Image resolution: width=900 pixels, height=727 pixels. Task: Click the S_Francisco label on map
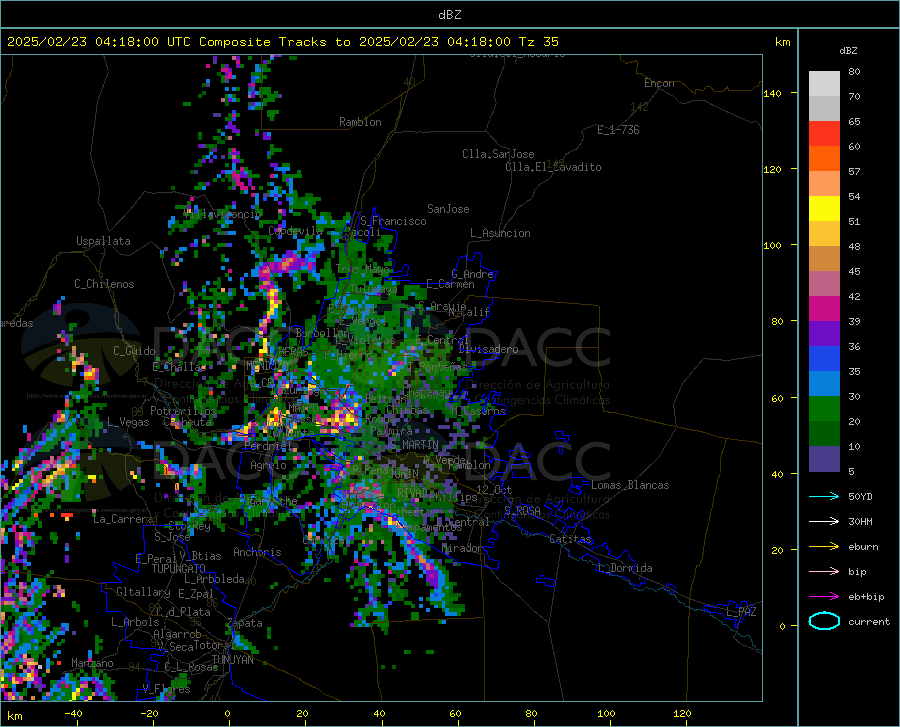[x=393, y=221]
